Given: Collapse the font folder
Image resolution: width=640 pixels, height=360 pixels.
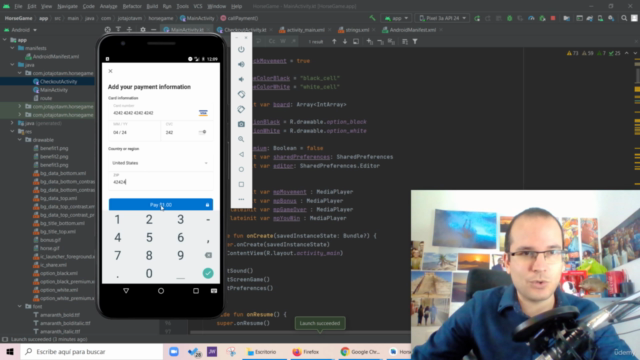Looking at the screenshot, I should coord(20,306).
